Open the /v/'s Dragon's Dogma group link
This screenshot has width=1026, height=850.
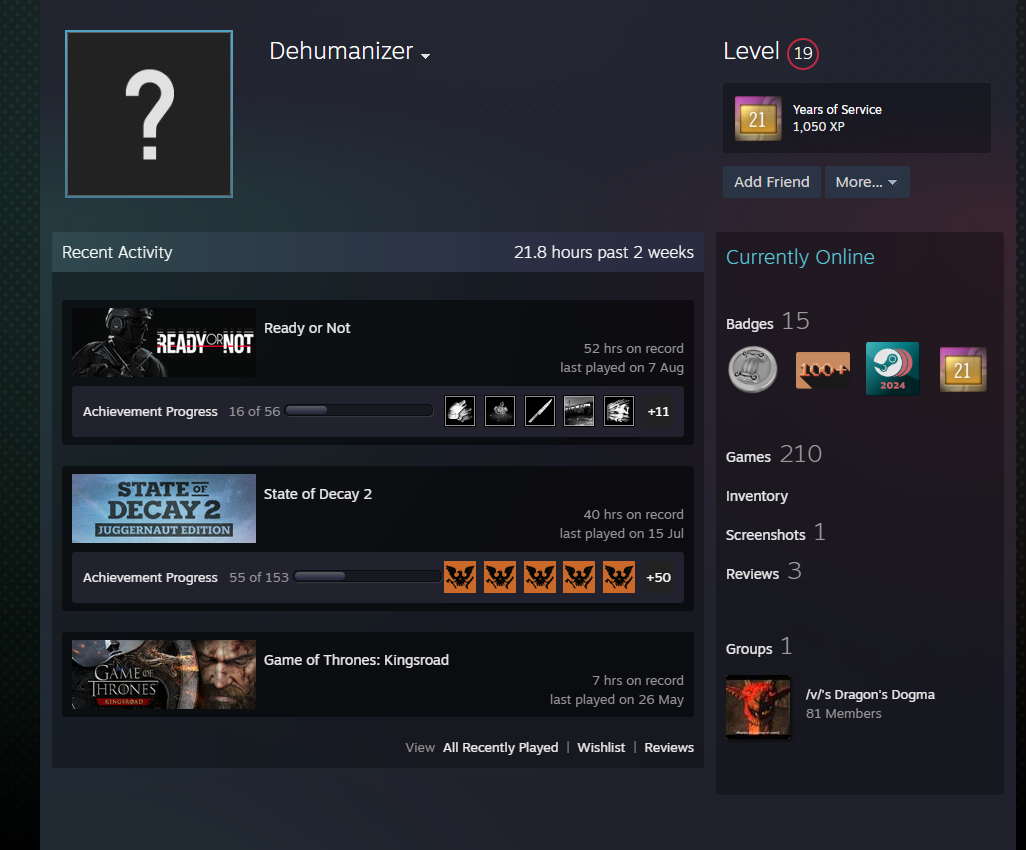[870, 694]
